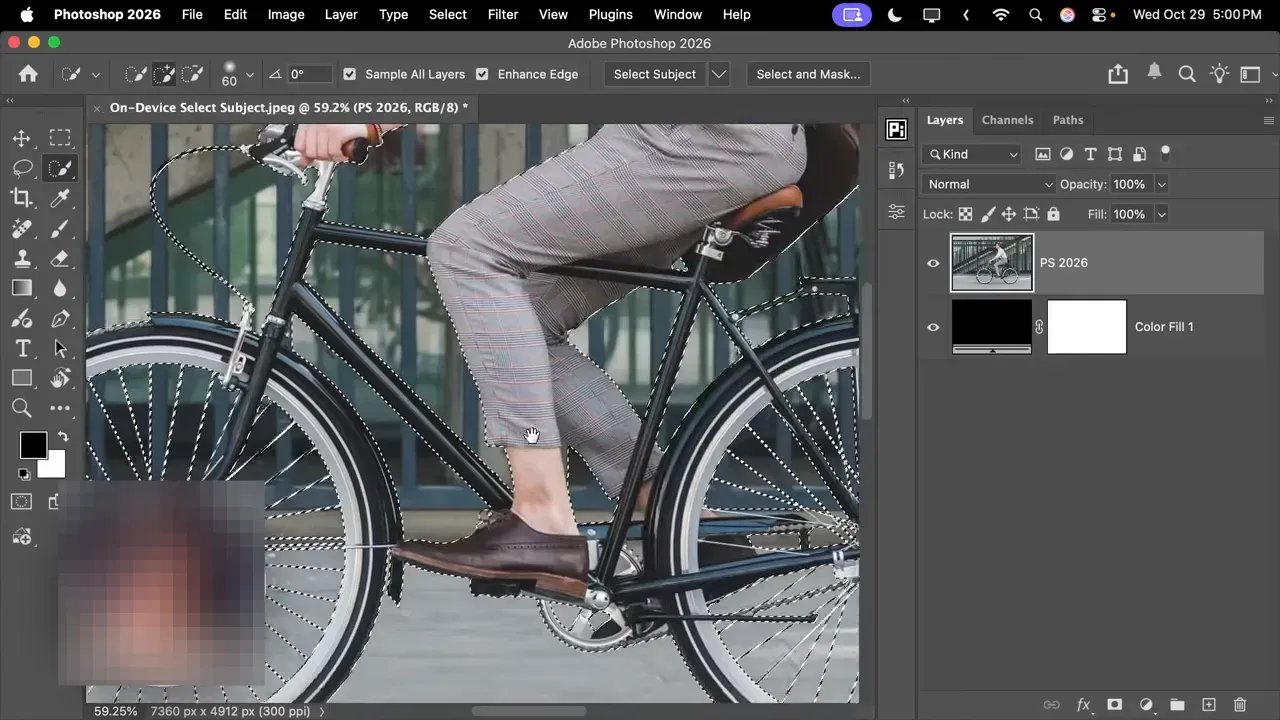Image resolution: width=1280 pixels, height=720 pixels.
Task: Click the Select and Mask button
Action: coord(808,74)
